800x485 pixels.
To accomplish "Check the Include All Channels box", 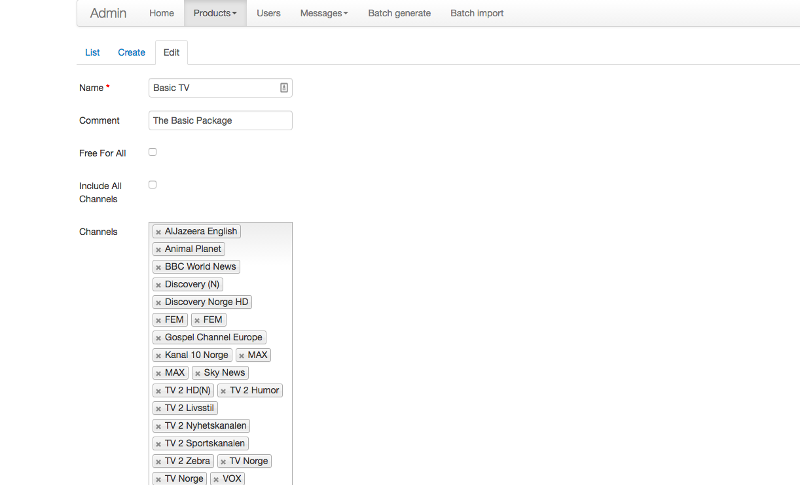I will tap(153, 185).
